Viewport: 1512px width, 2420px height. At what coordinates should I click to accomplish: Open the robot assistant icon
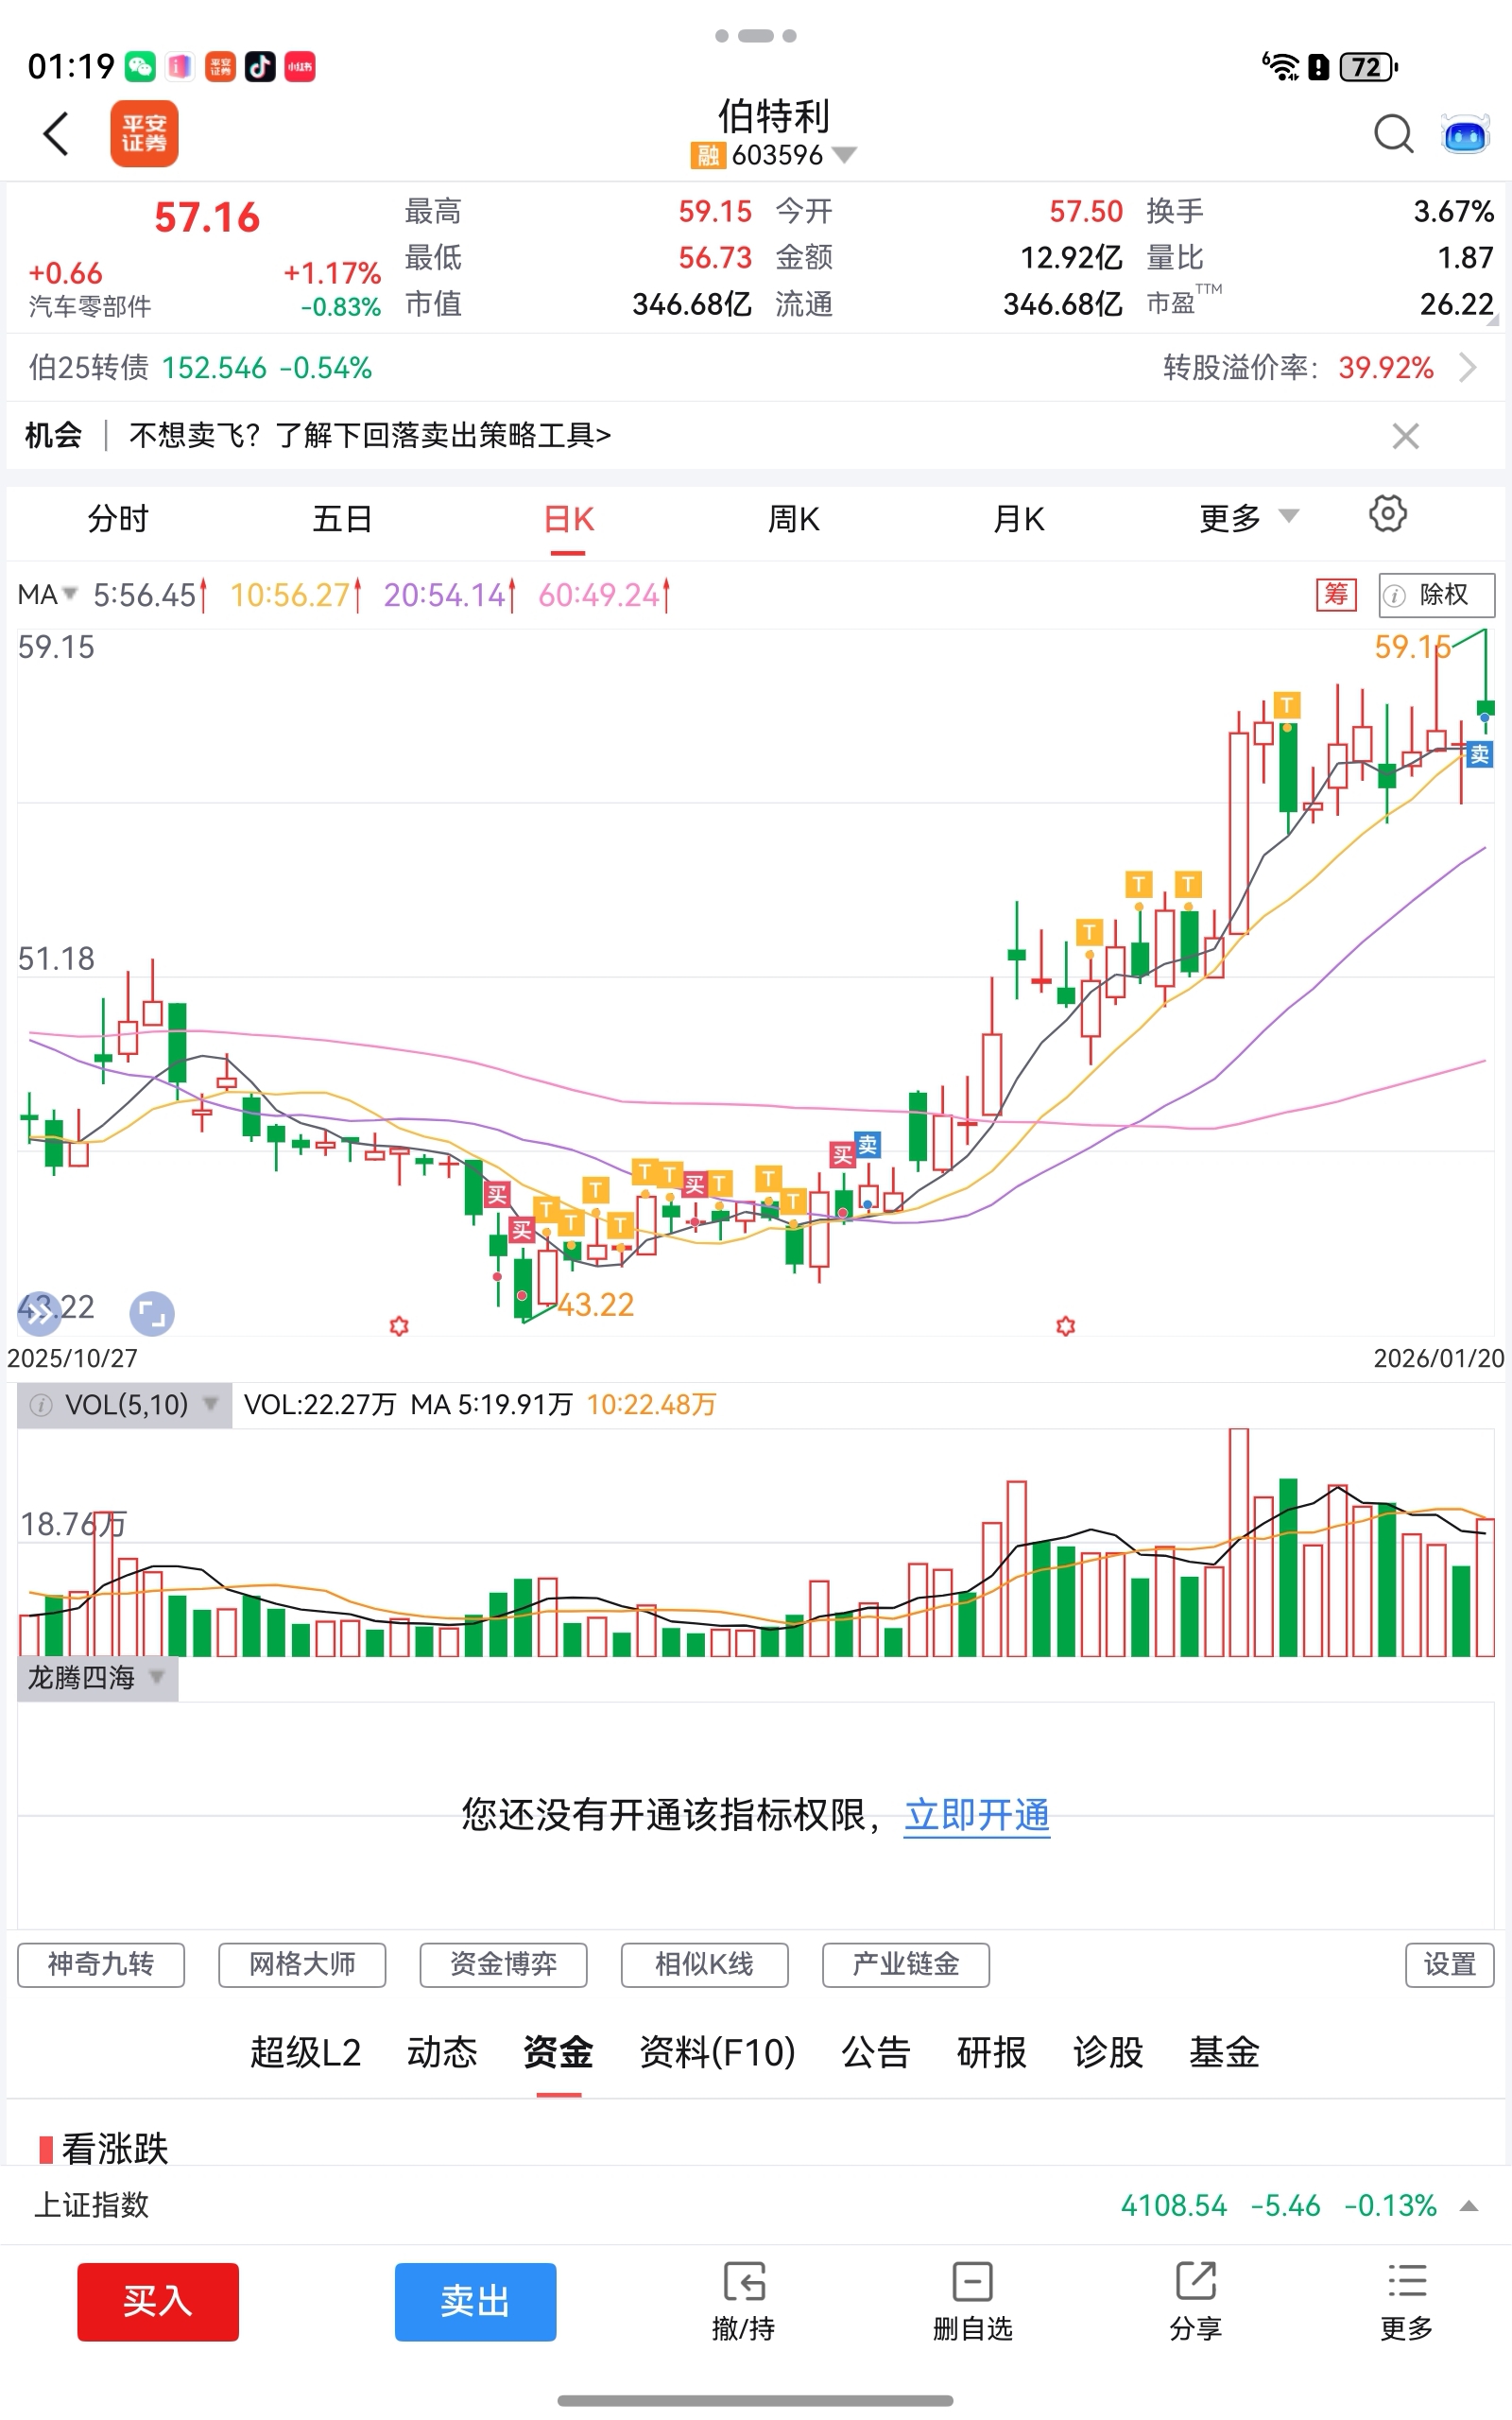point(1464,133)
